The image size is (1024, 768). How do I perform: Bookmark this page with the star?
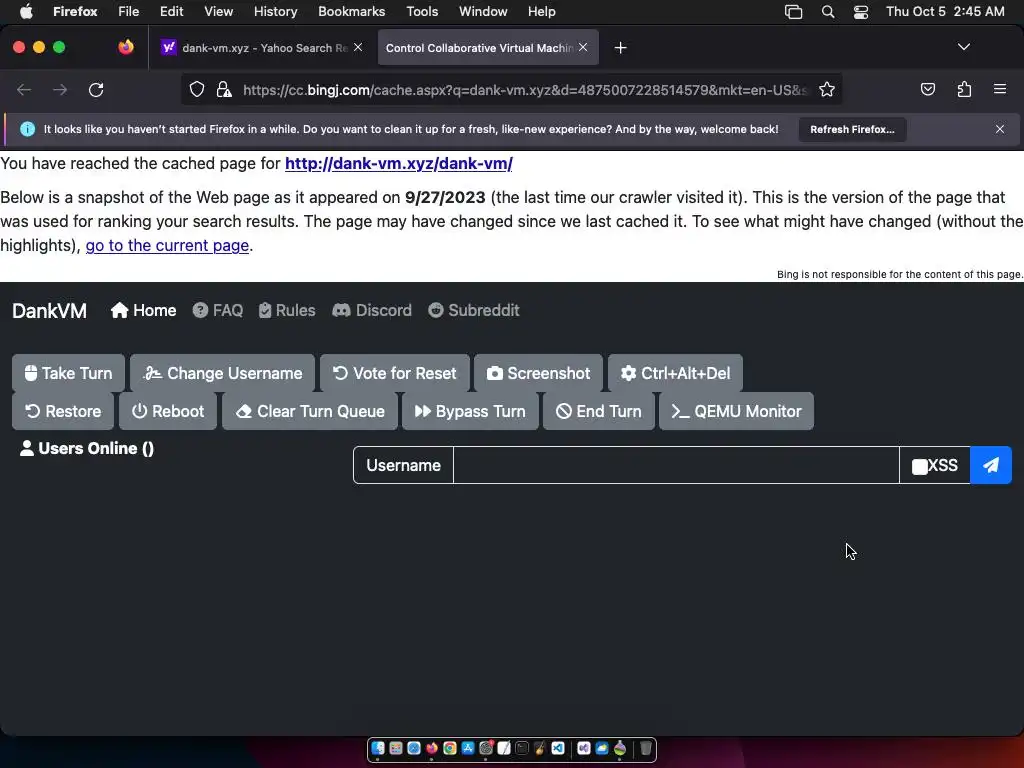tap(827, 89)
